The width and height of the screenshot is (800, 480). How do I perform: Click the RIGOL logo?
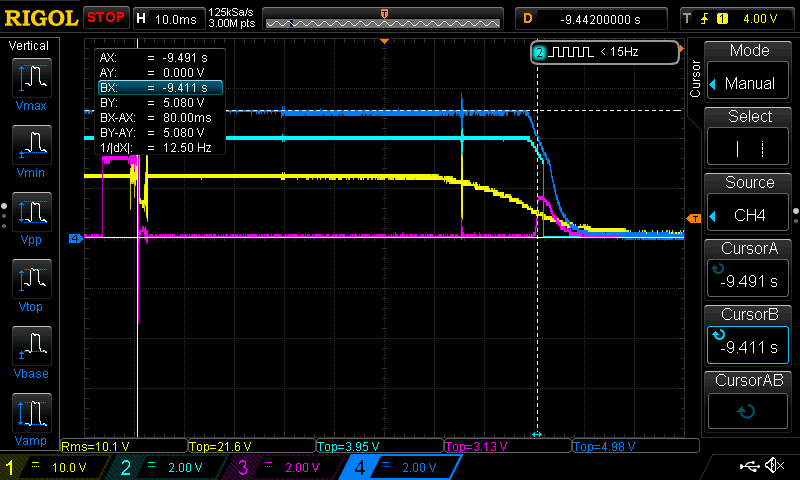point(41,18)
